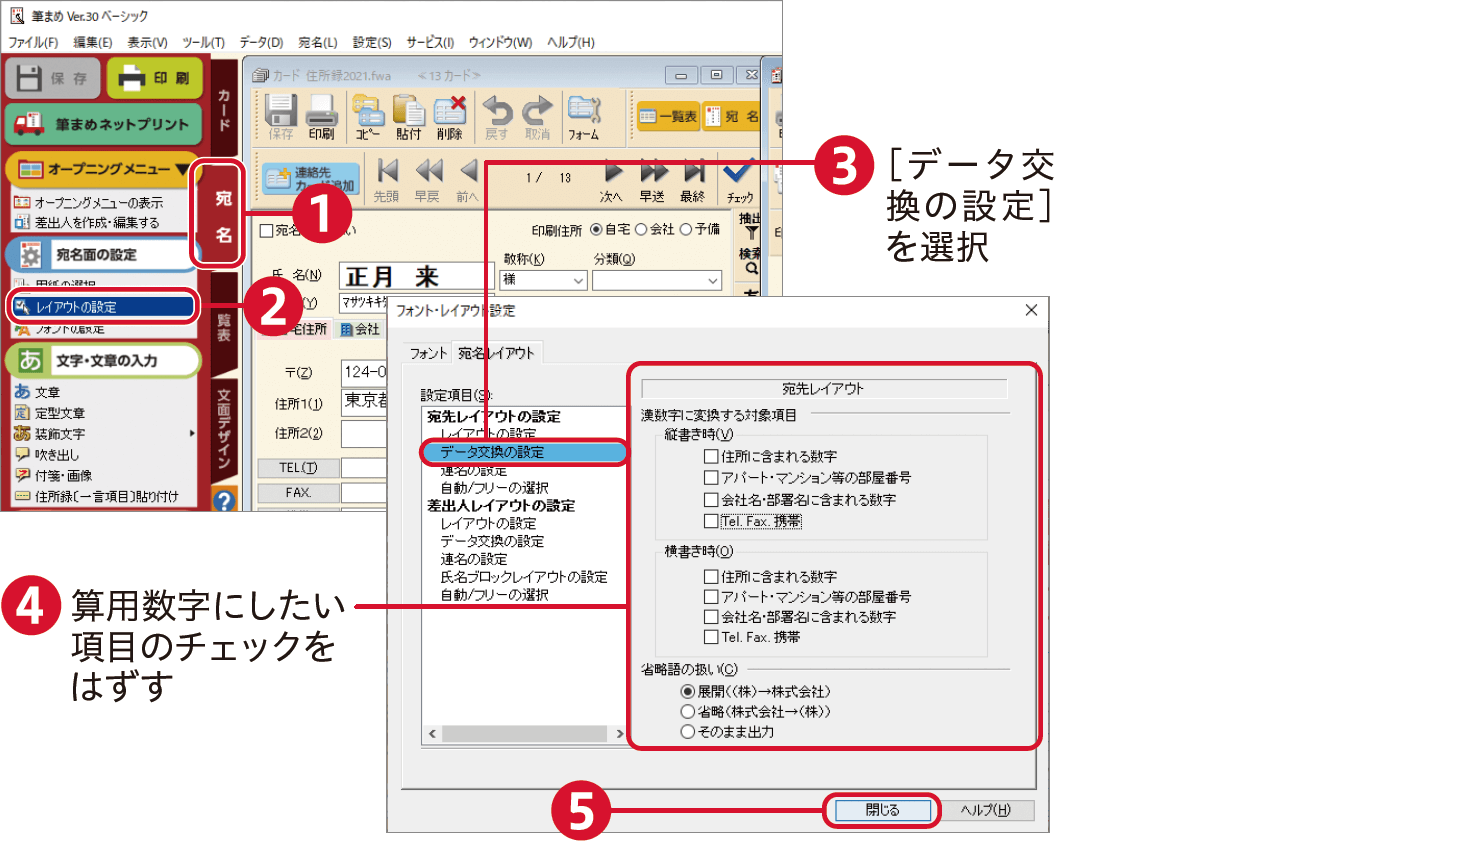Open the help question mark icon
This screenshot has width=1465, height=841.
coord(224,500)
